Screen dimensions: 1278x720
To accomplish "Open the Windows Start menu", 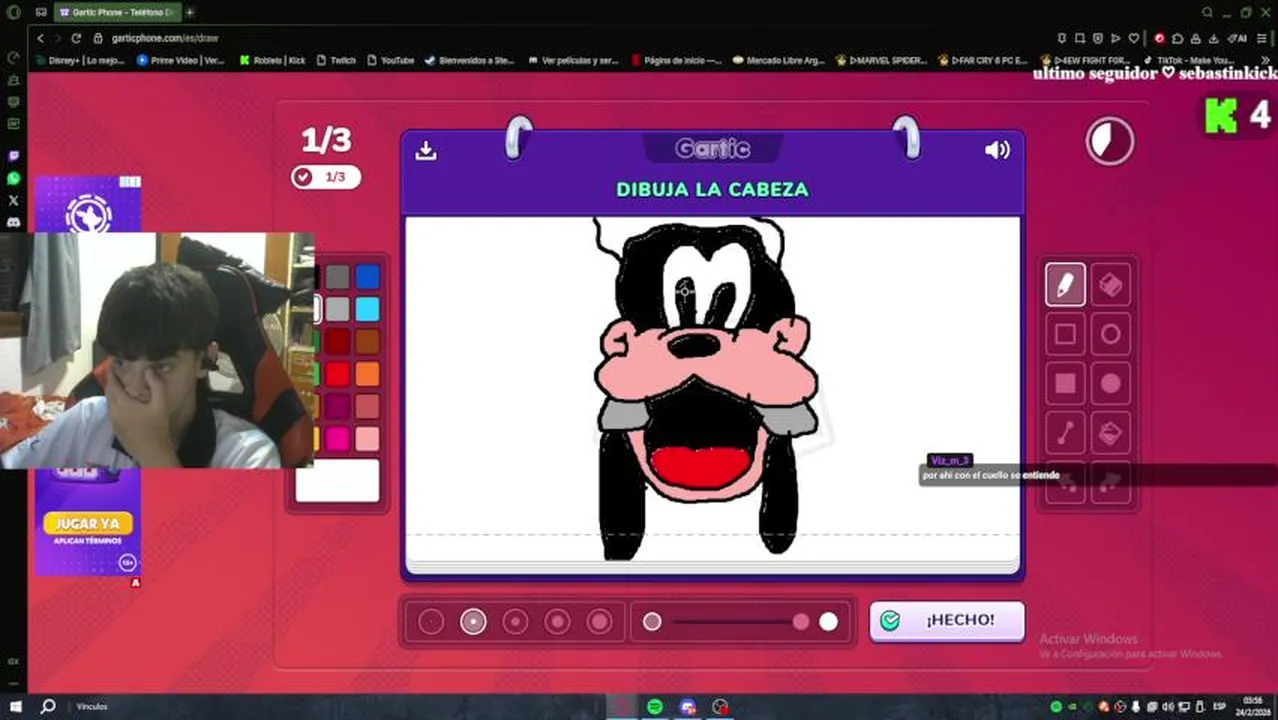I will [15, 707].
